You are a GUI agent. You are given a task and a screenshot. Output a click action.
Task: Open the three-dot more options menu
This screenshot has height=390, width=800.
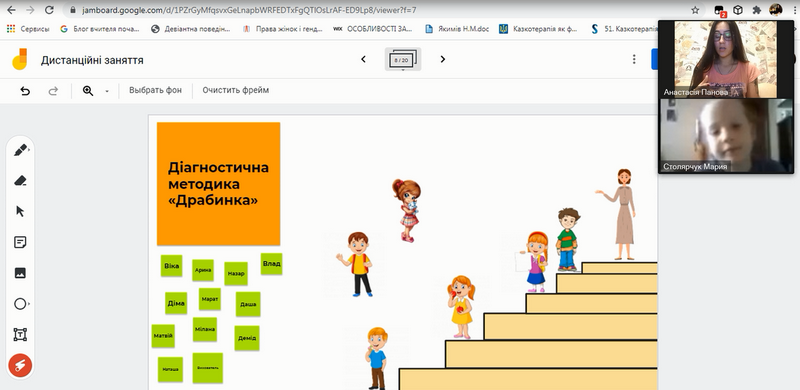coord(634,59)
